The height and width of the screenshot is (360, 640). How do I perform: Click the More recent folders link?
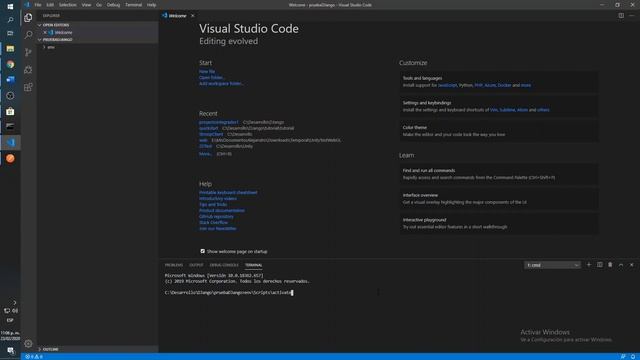pos(205,154)
